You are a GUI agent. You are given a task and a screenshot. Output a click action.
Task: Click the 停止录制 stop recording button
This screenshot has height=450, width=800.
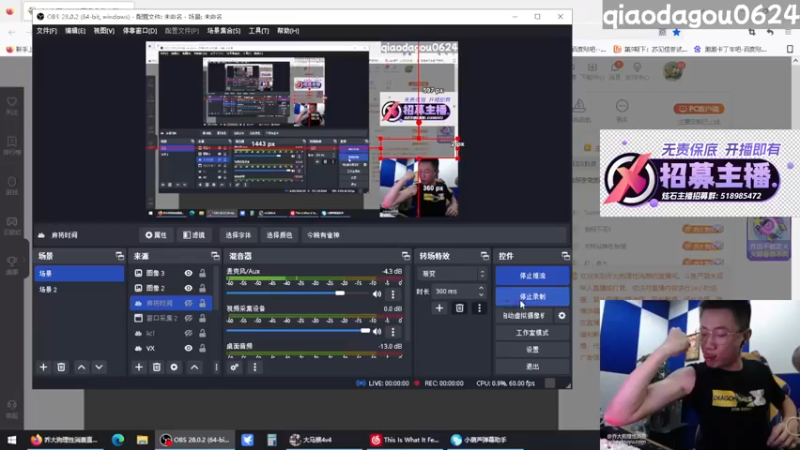tap(532, 296)
